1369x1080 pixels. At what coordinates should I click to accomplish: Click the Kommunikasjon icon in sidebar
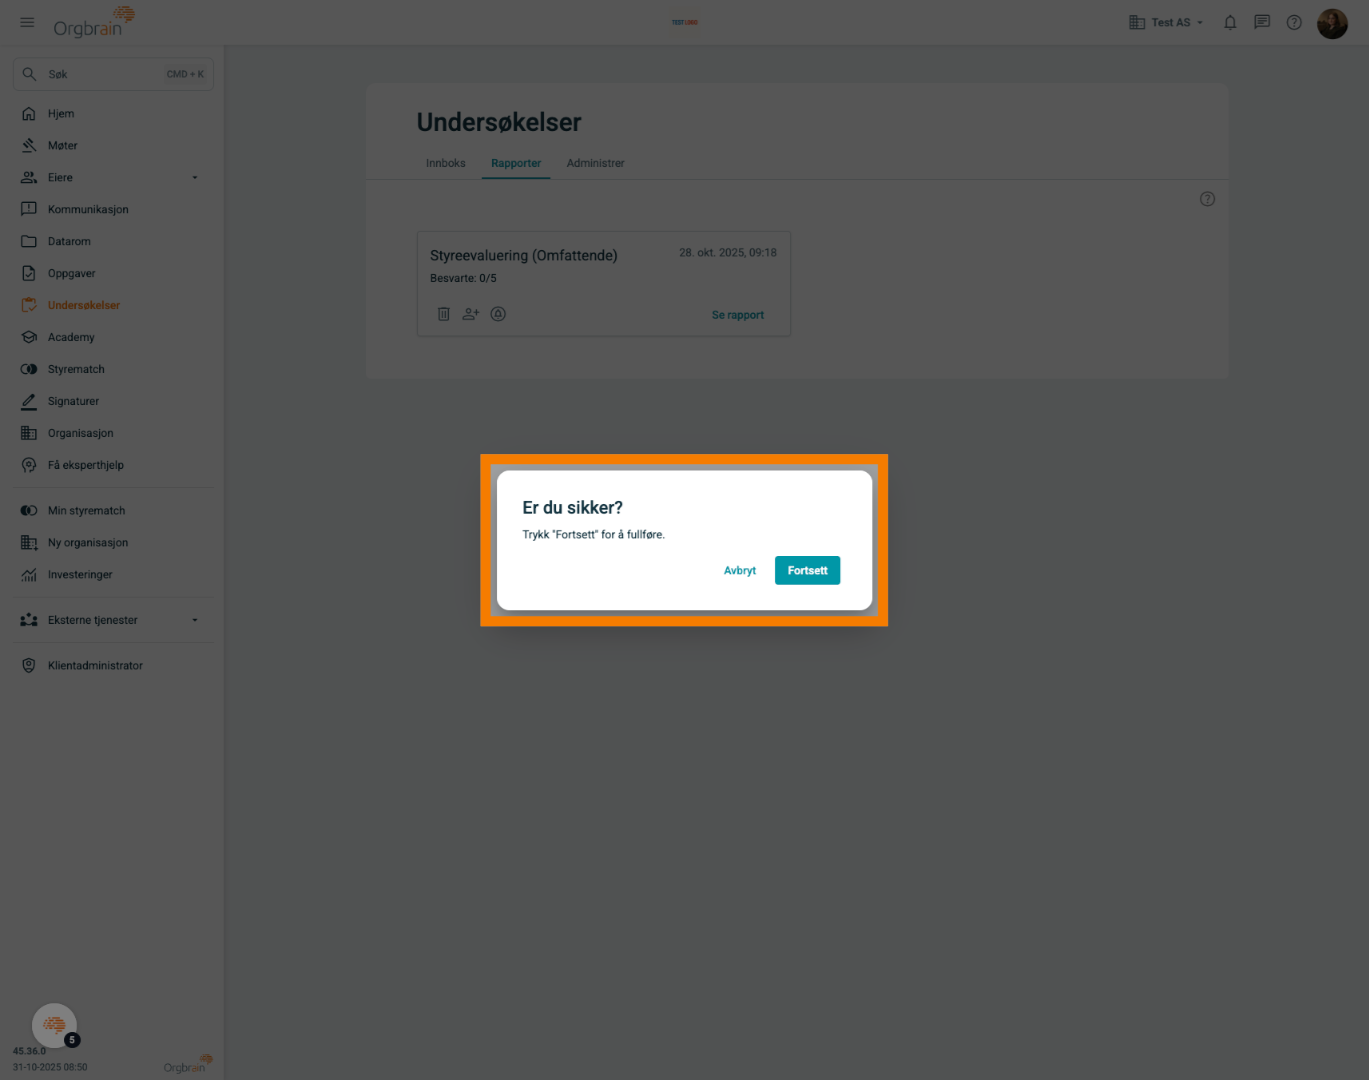29,210
